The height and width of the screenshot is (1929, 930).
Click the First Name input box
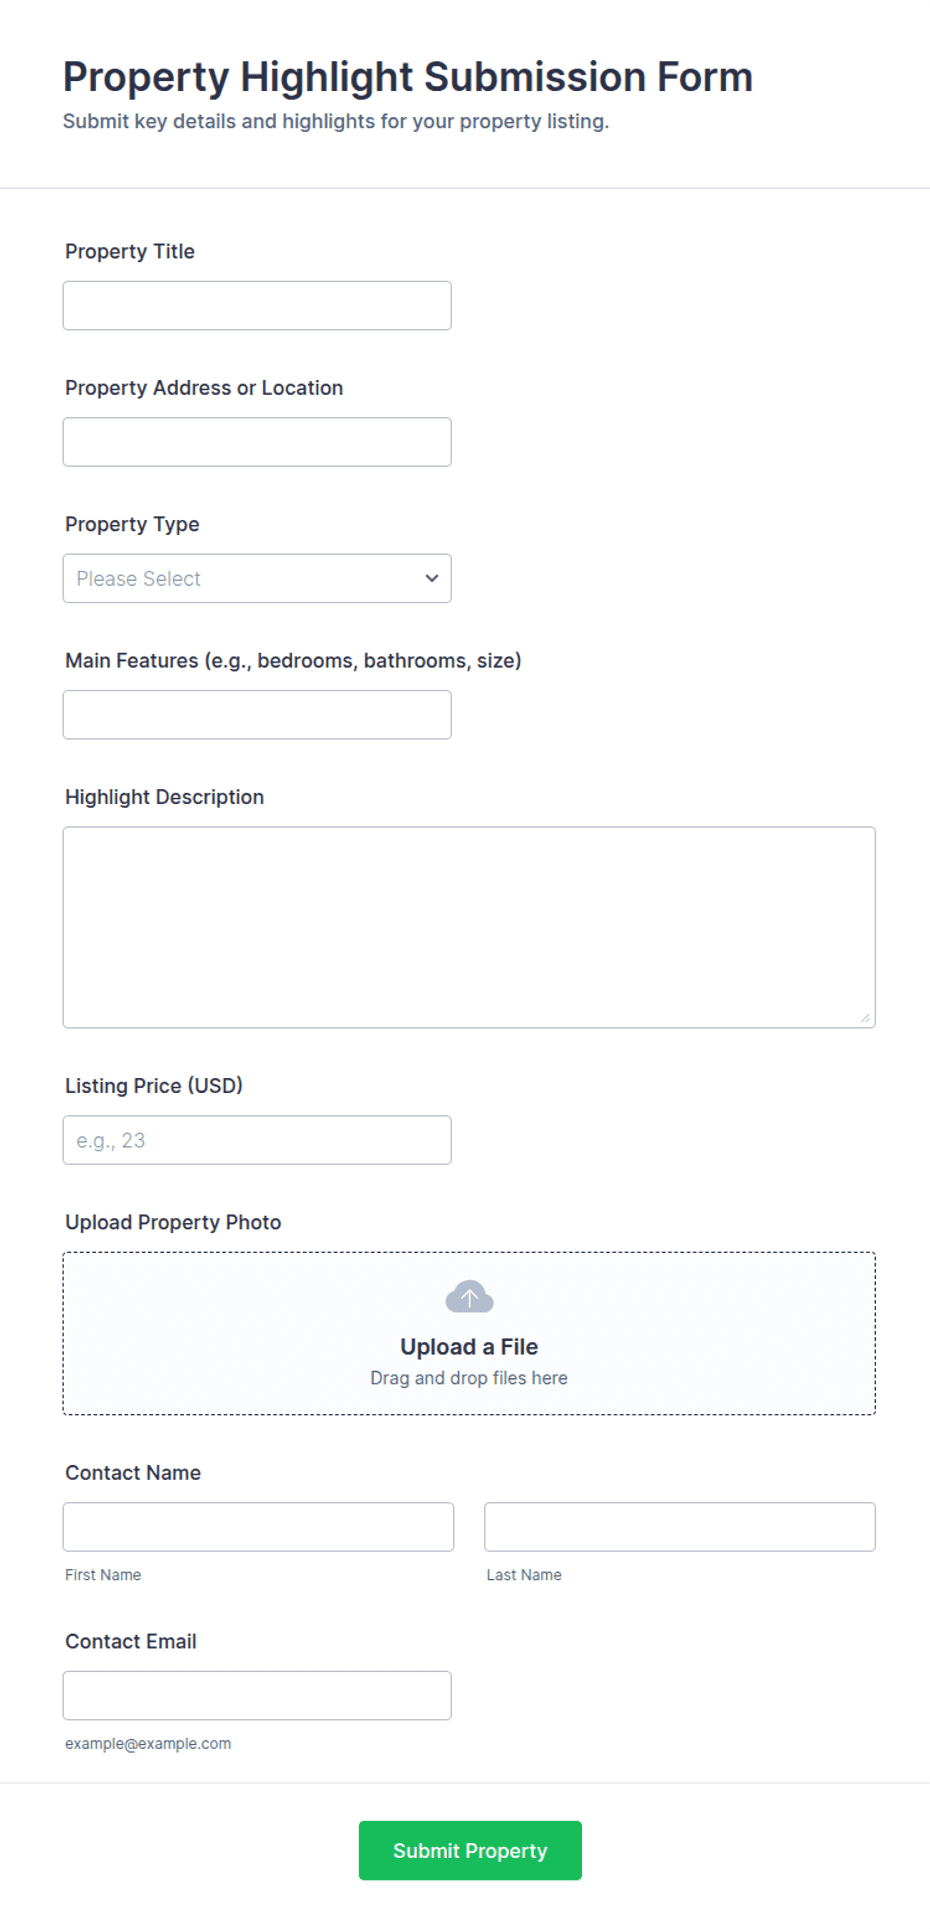click(x=258, y=1527)
